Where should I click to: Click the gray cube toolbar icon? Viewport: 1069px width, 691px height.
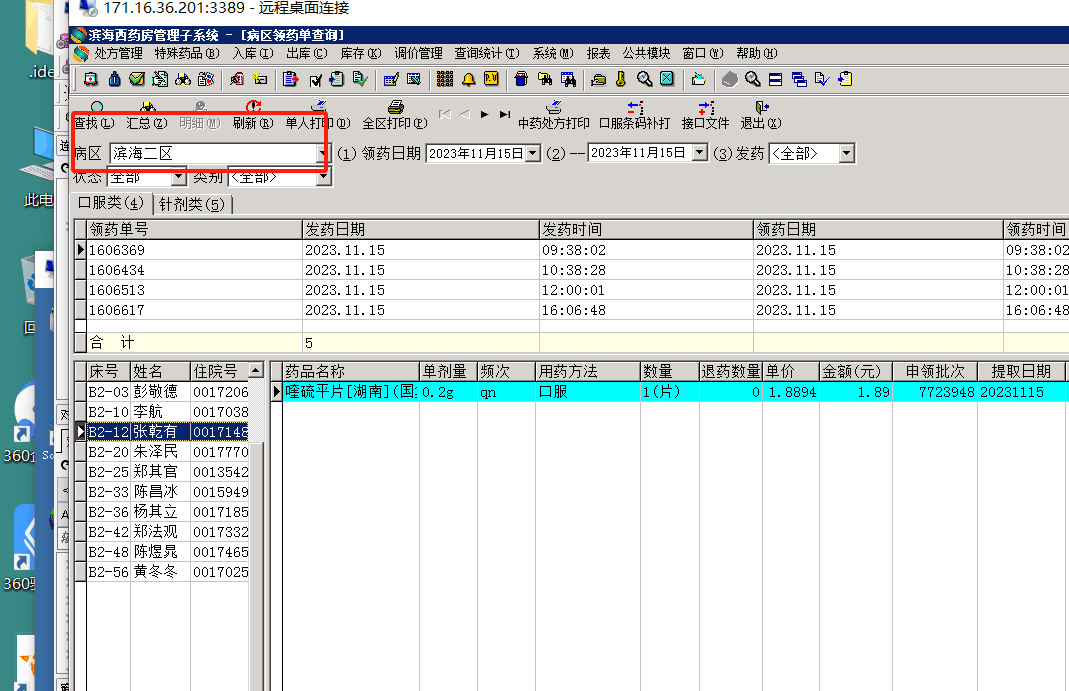[729, 80]
